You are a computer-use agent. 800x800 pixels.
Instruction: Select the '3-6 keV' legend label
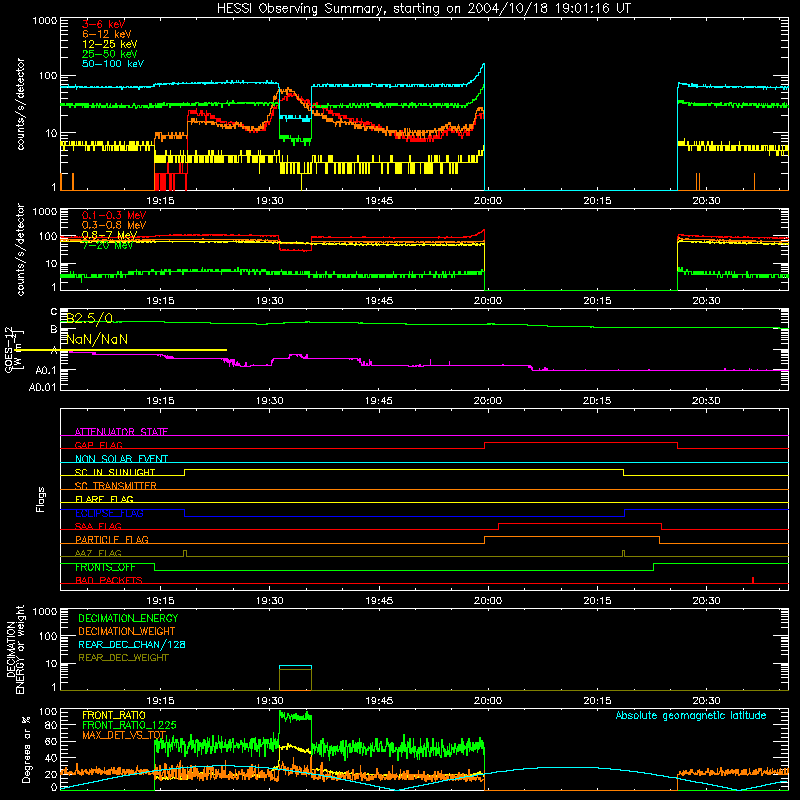[103, 24]
